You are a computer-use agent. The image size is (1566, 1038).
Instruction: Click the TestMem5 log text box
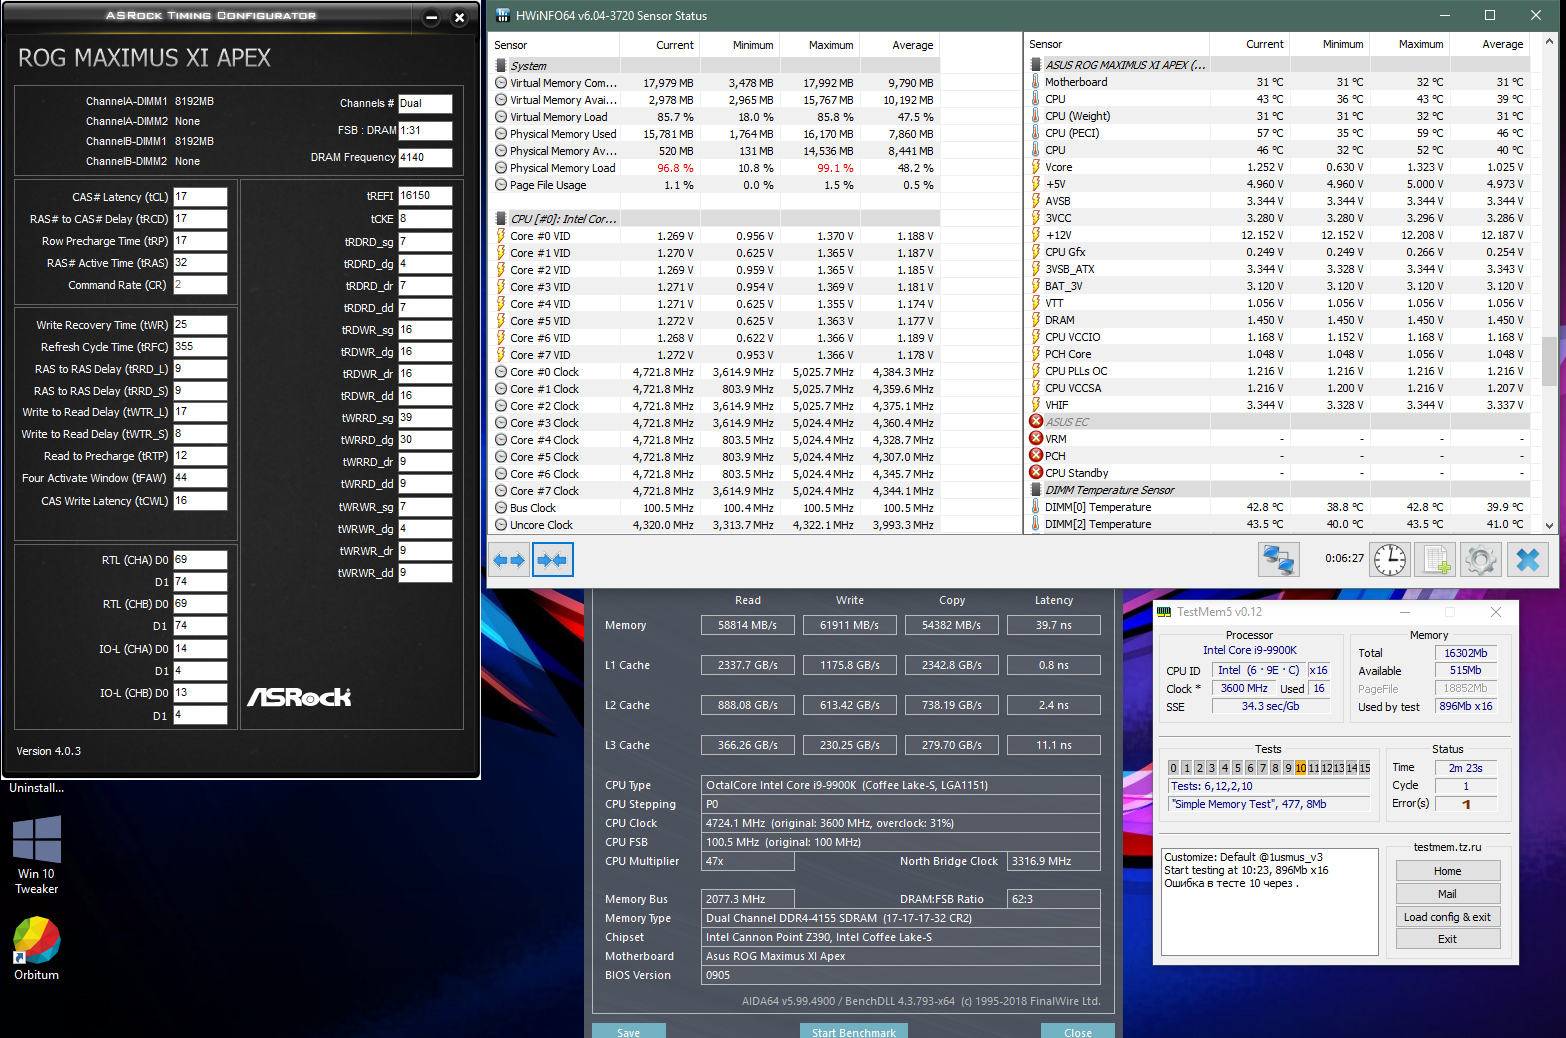coord(1270,902)
